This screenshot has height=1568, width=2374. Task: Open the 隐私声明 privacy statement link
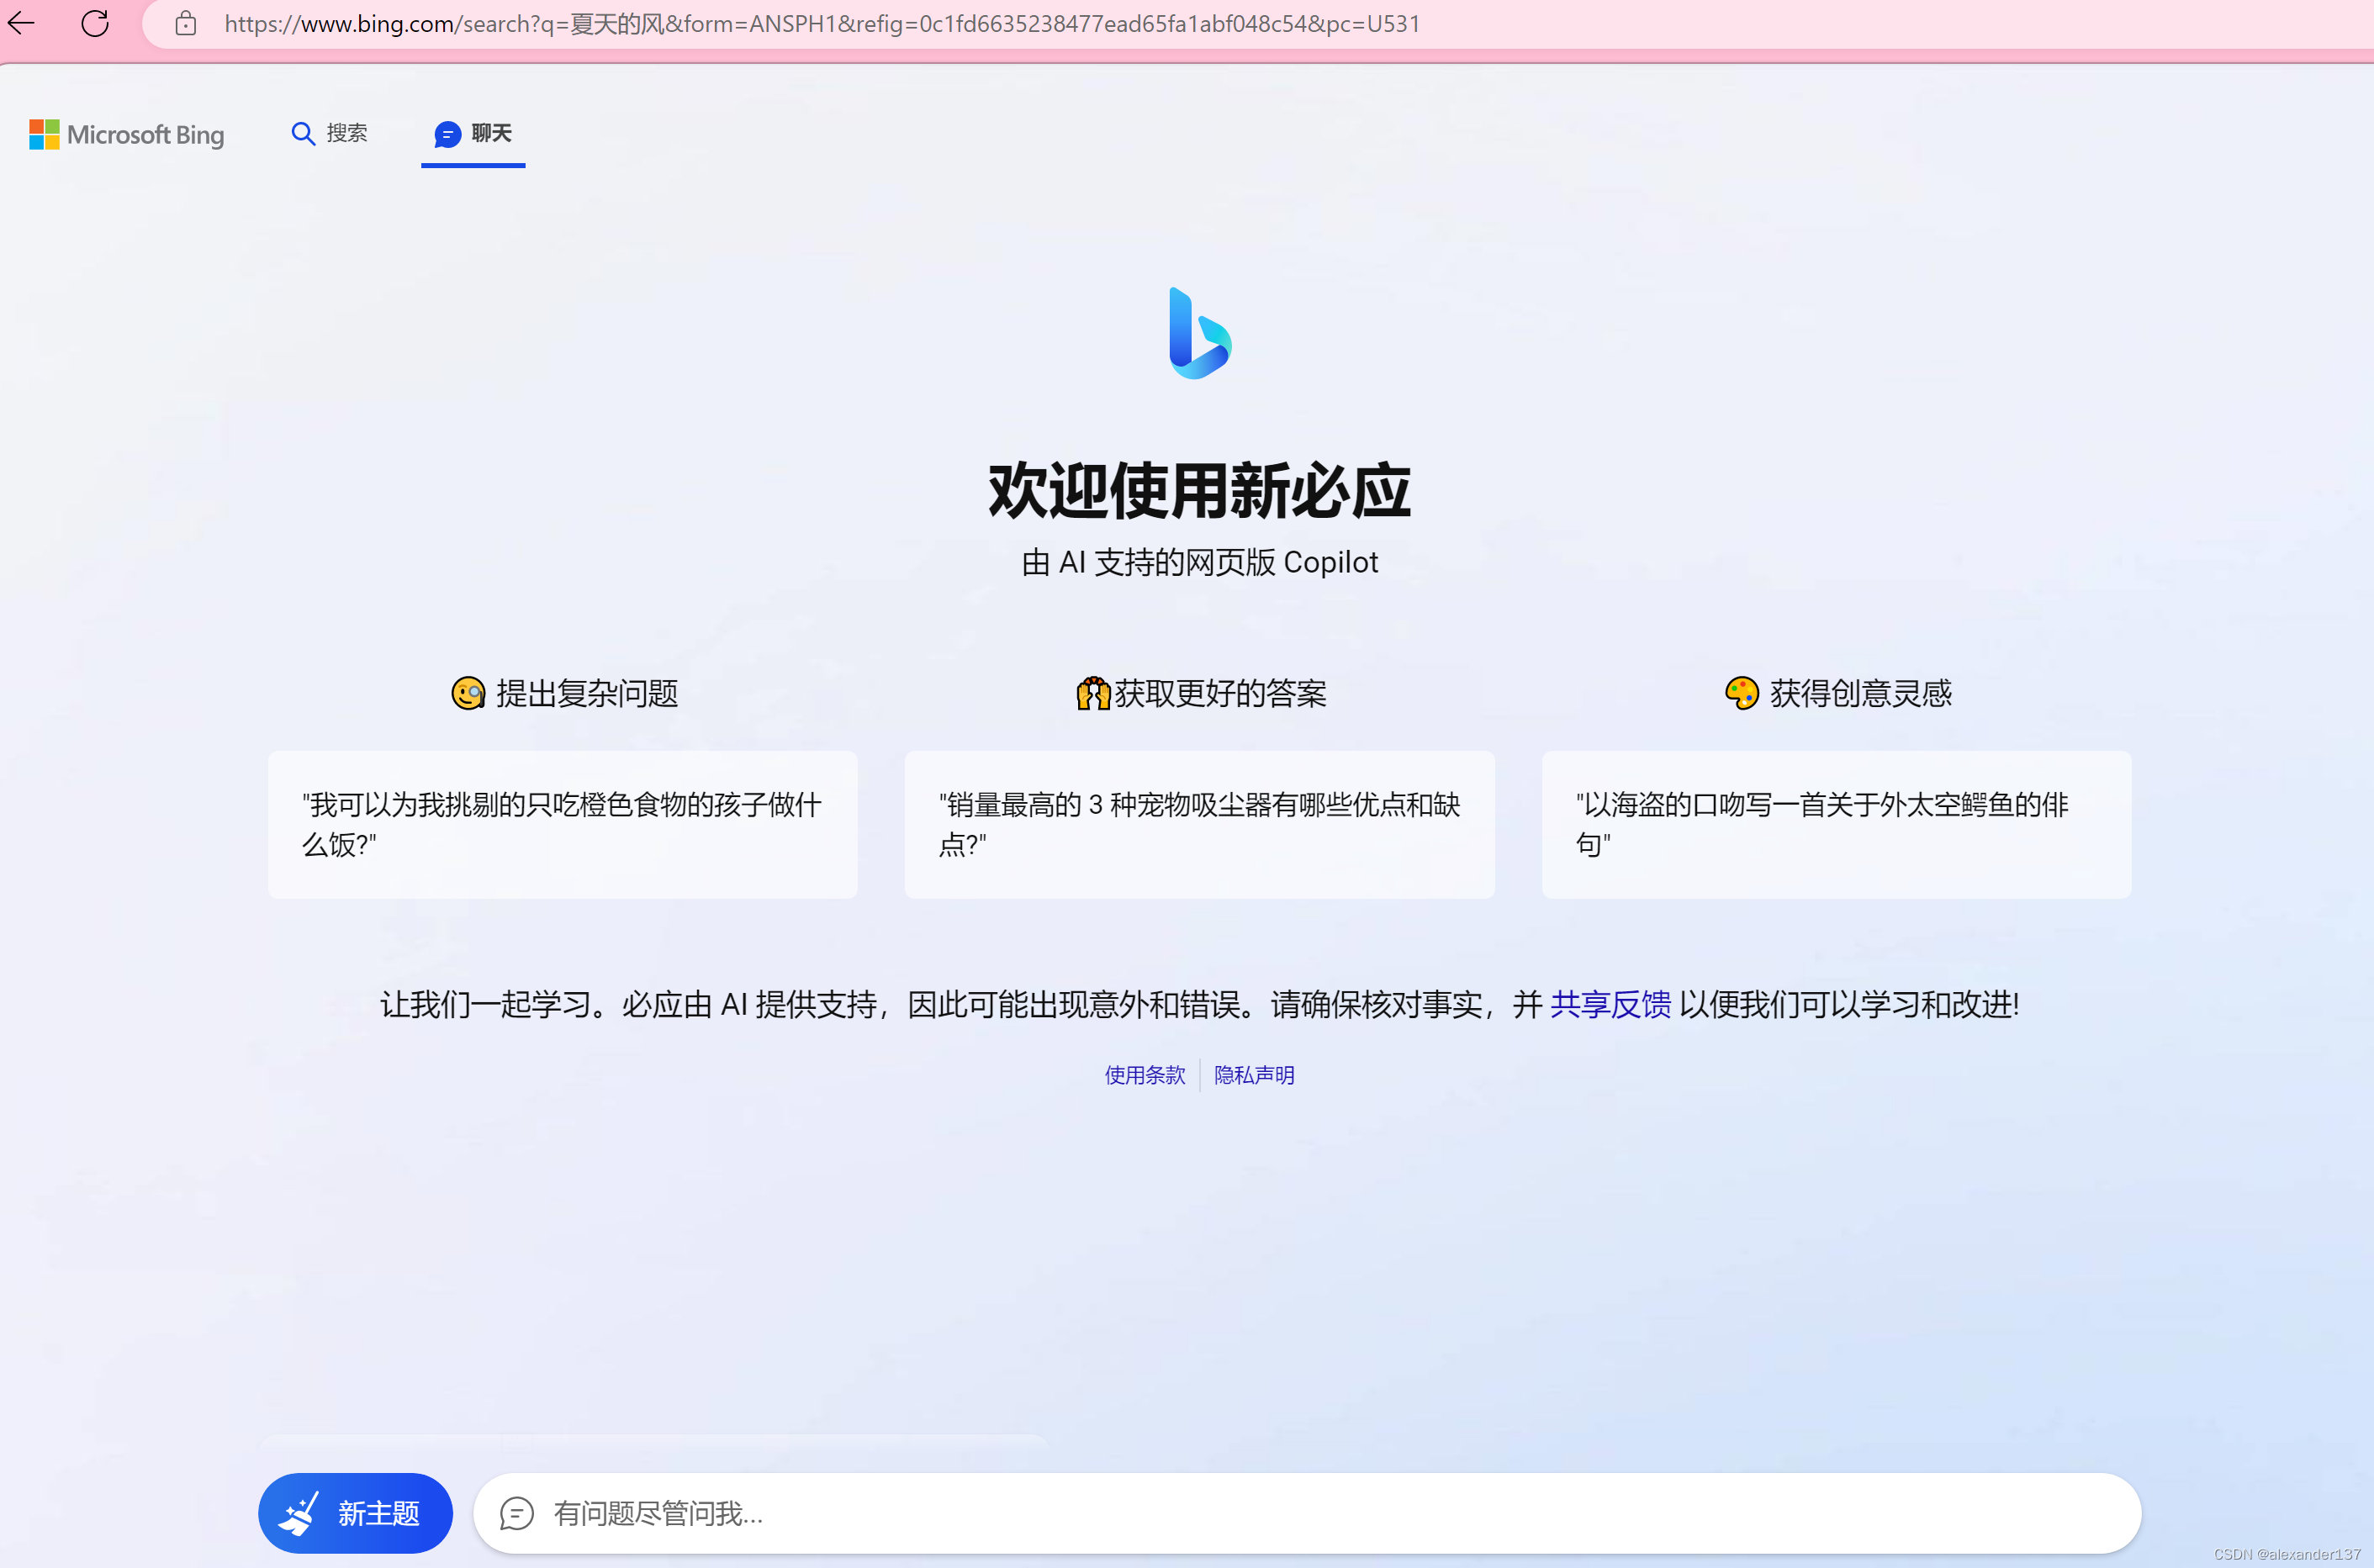click(x=1254, y=1075)
